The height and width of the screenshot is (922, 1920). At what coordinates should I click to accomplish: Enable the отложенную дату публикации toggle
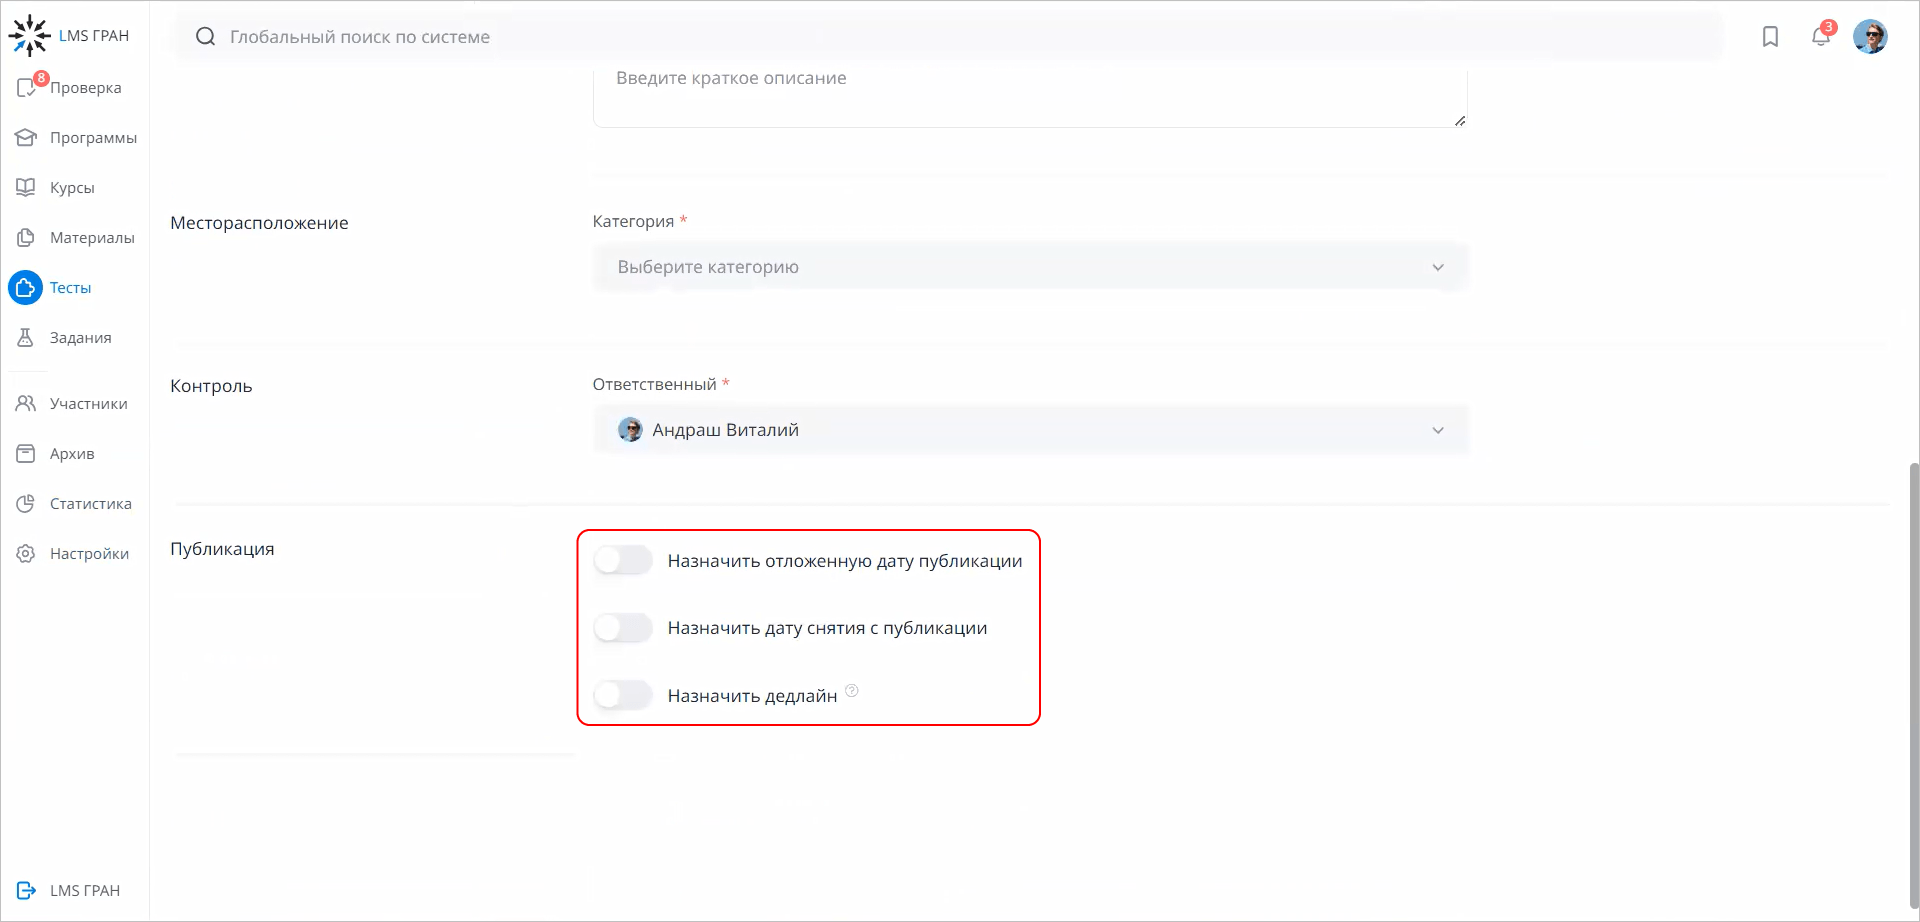(x=622, y=560)
